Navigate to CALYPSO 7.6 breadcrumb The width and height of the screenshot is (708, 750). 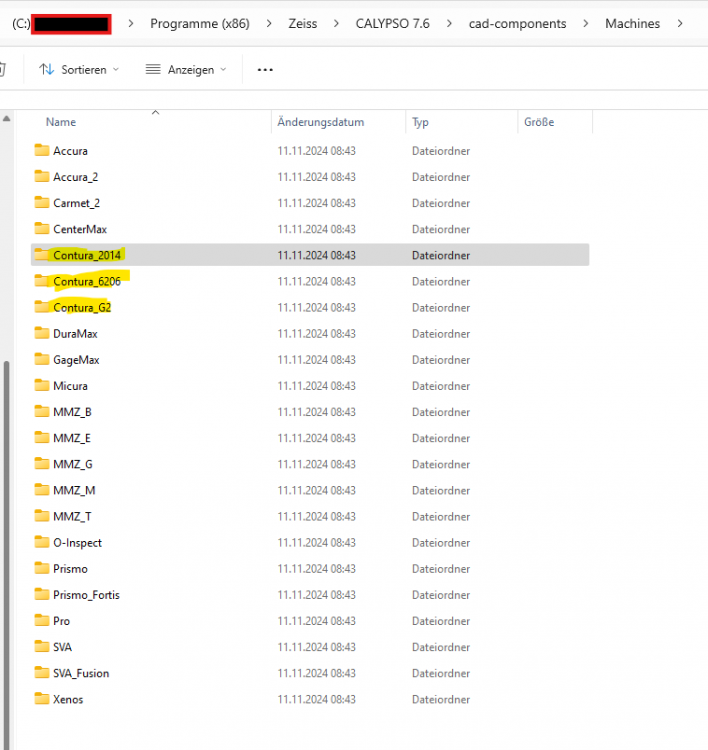point(392,23)
